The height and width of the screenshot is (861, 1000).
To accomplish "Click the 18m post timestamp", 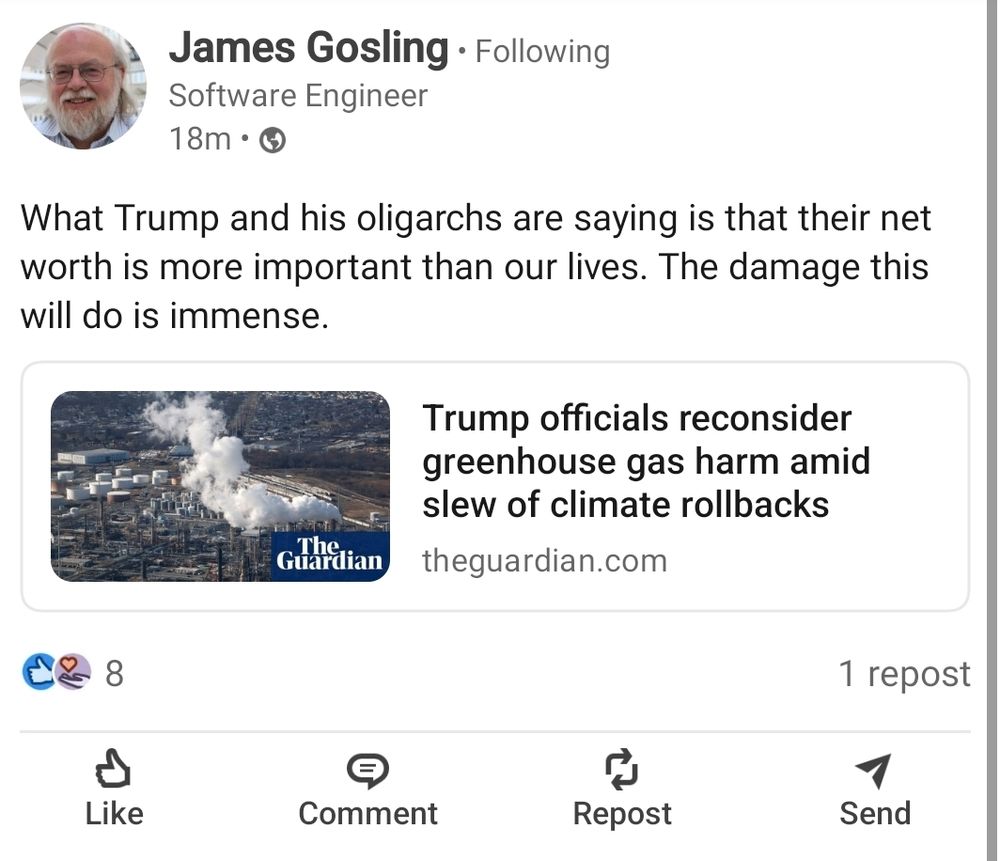I will (200, 139).
